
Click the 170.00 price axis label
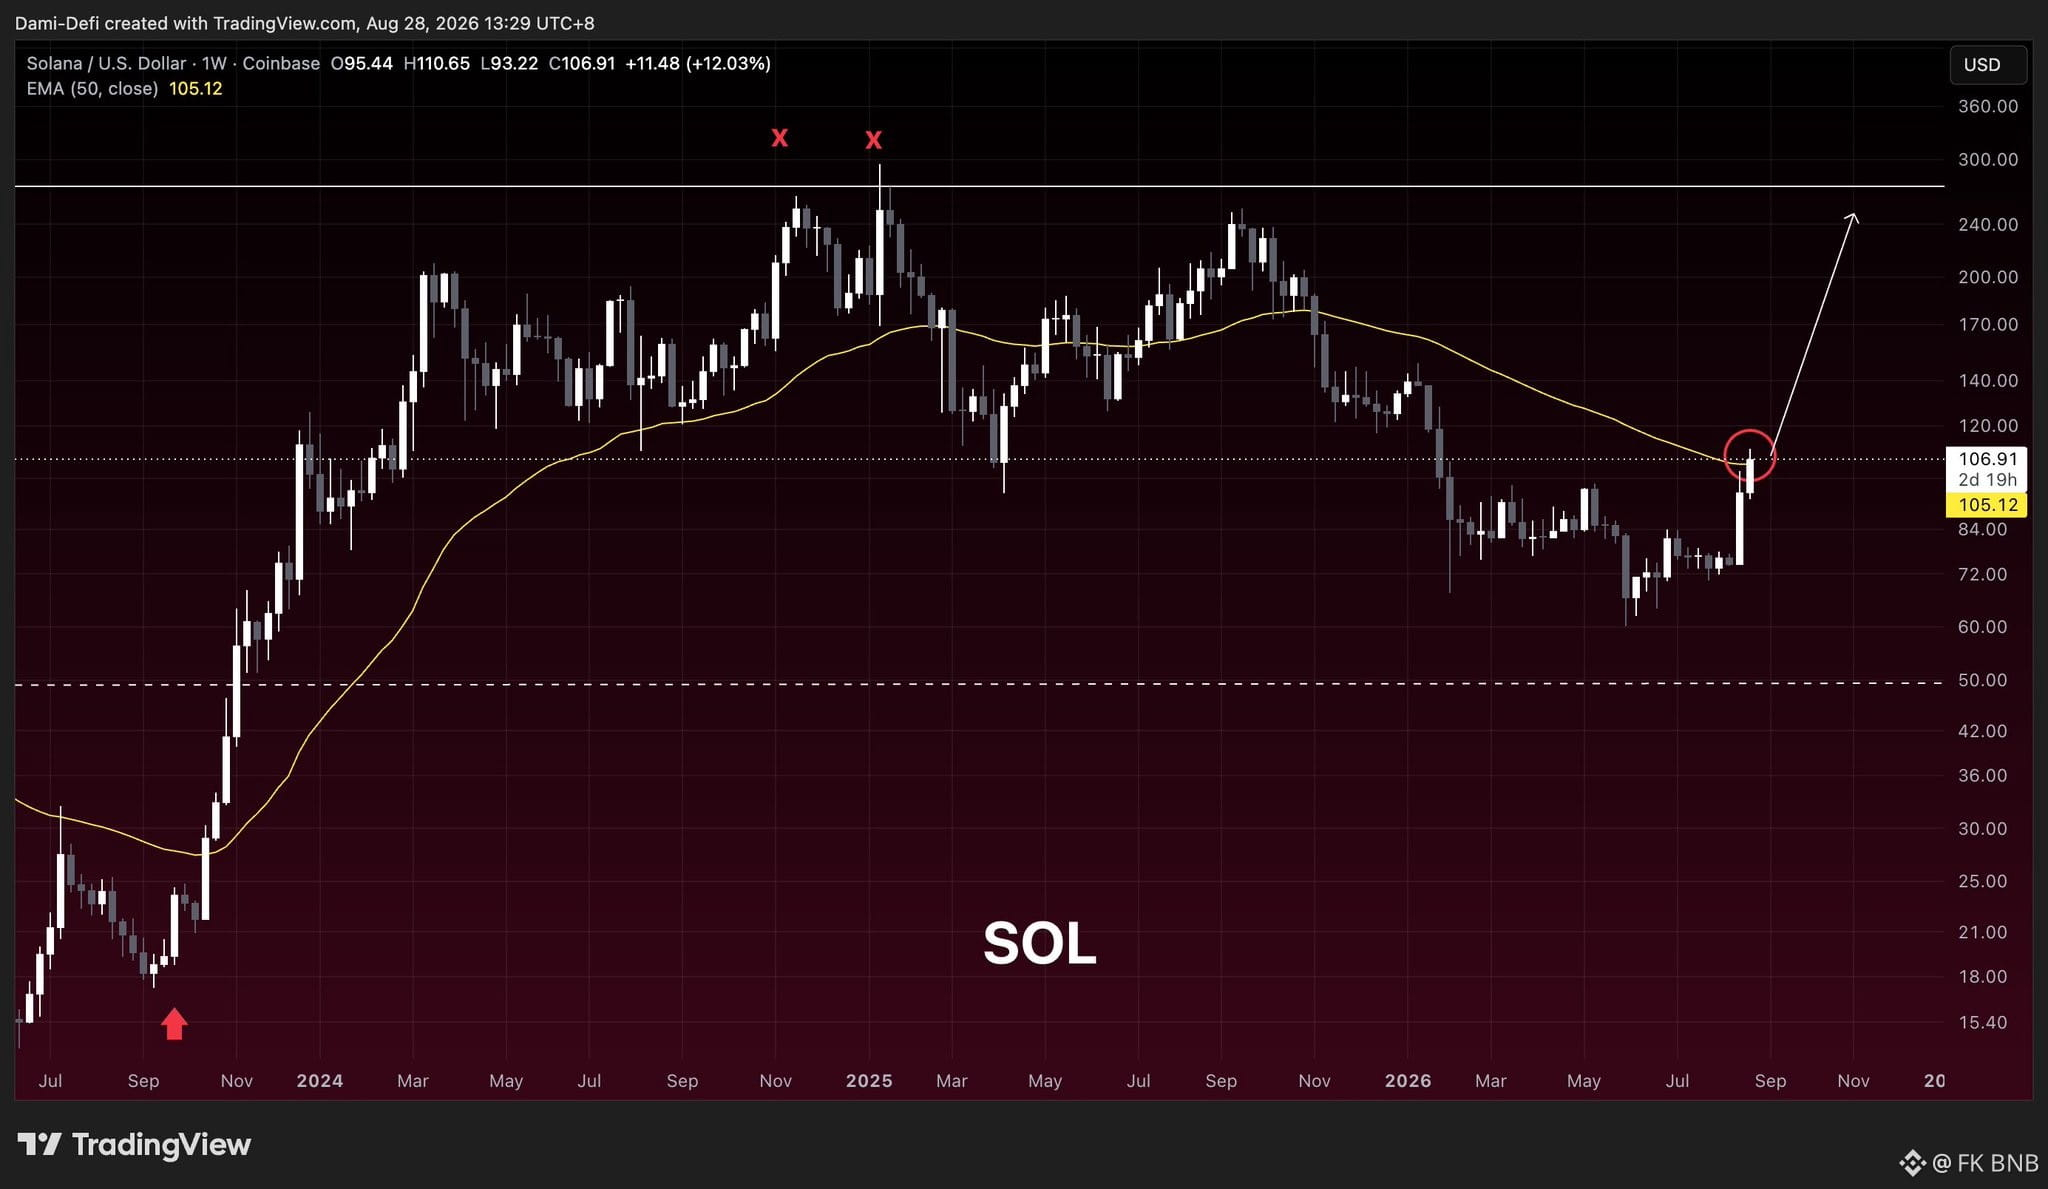[x=1988, y=324]
